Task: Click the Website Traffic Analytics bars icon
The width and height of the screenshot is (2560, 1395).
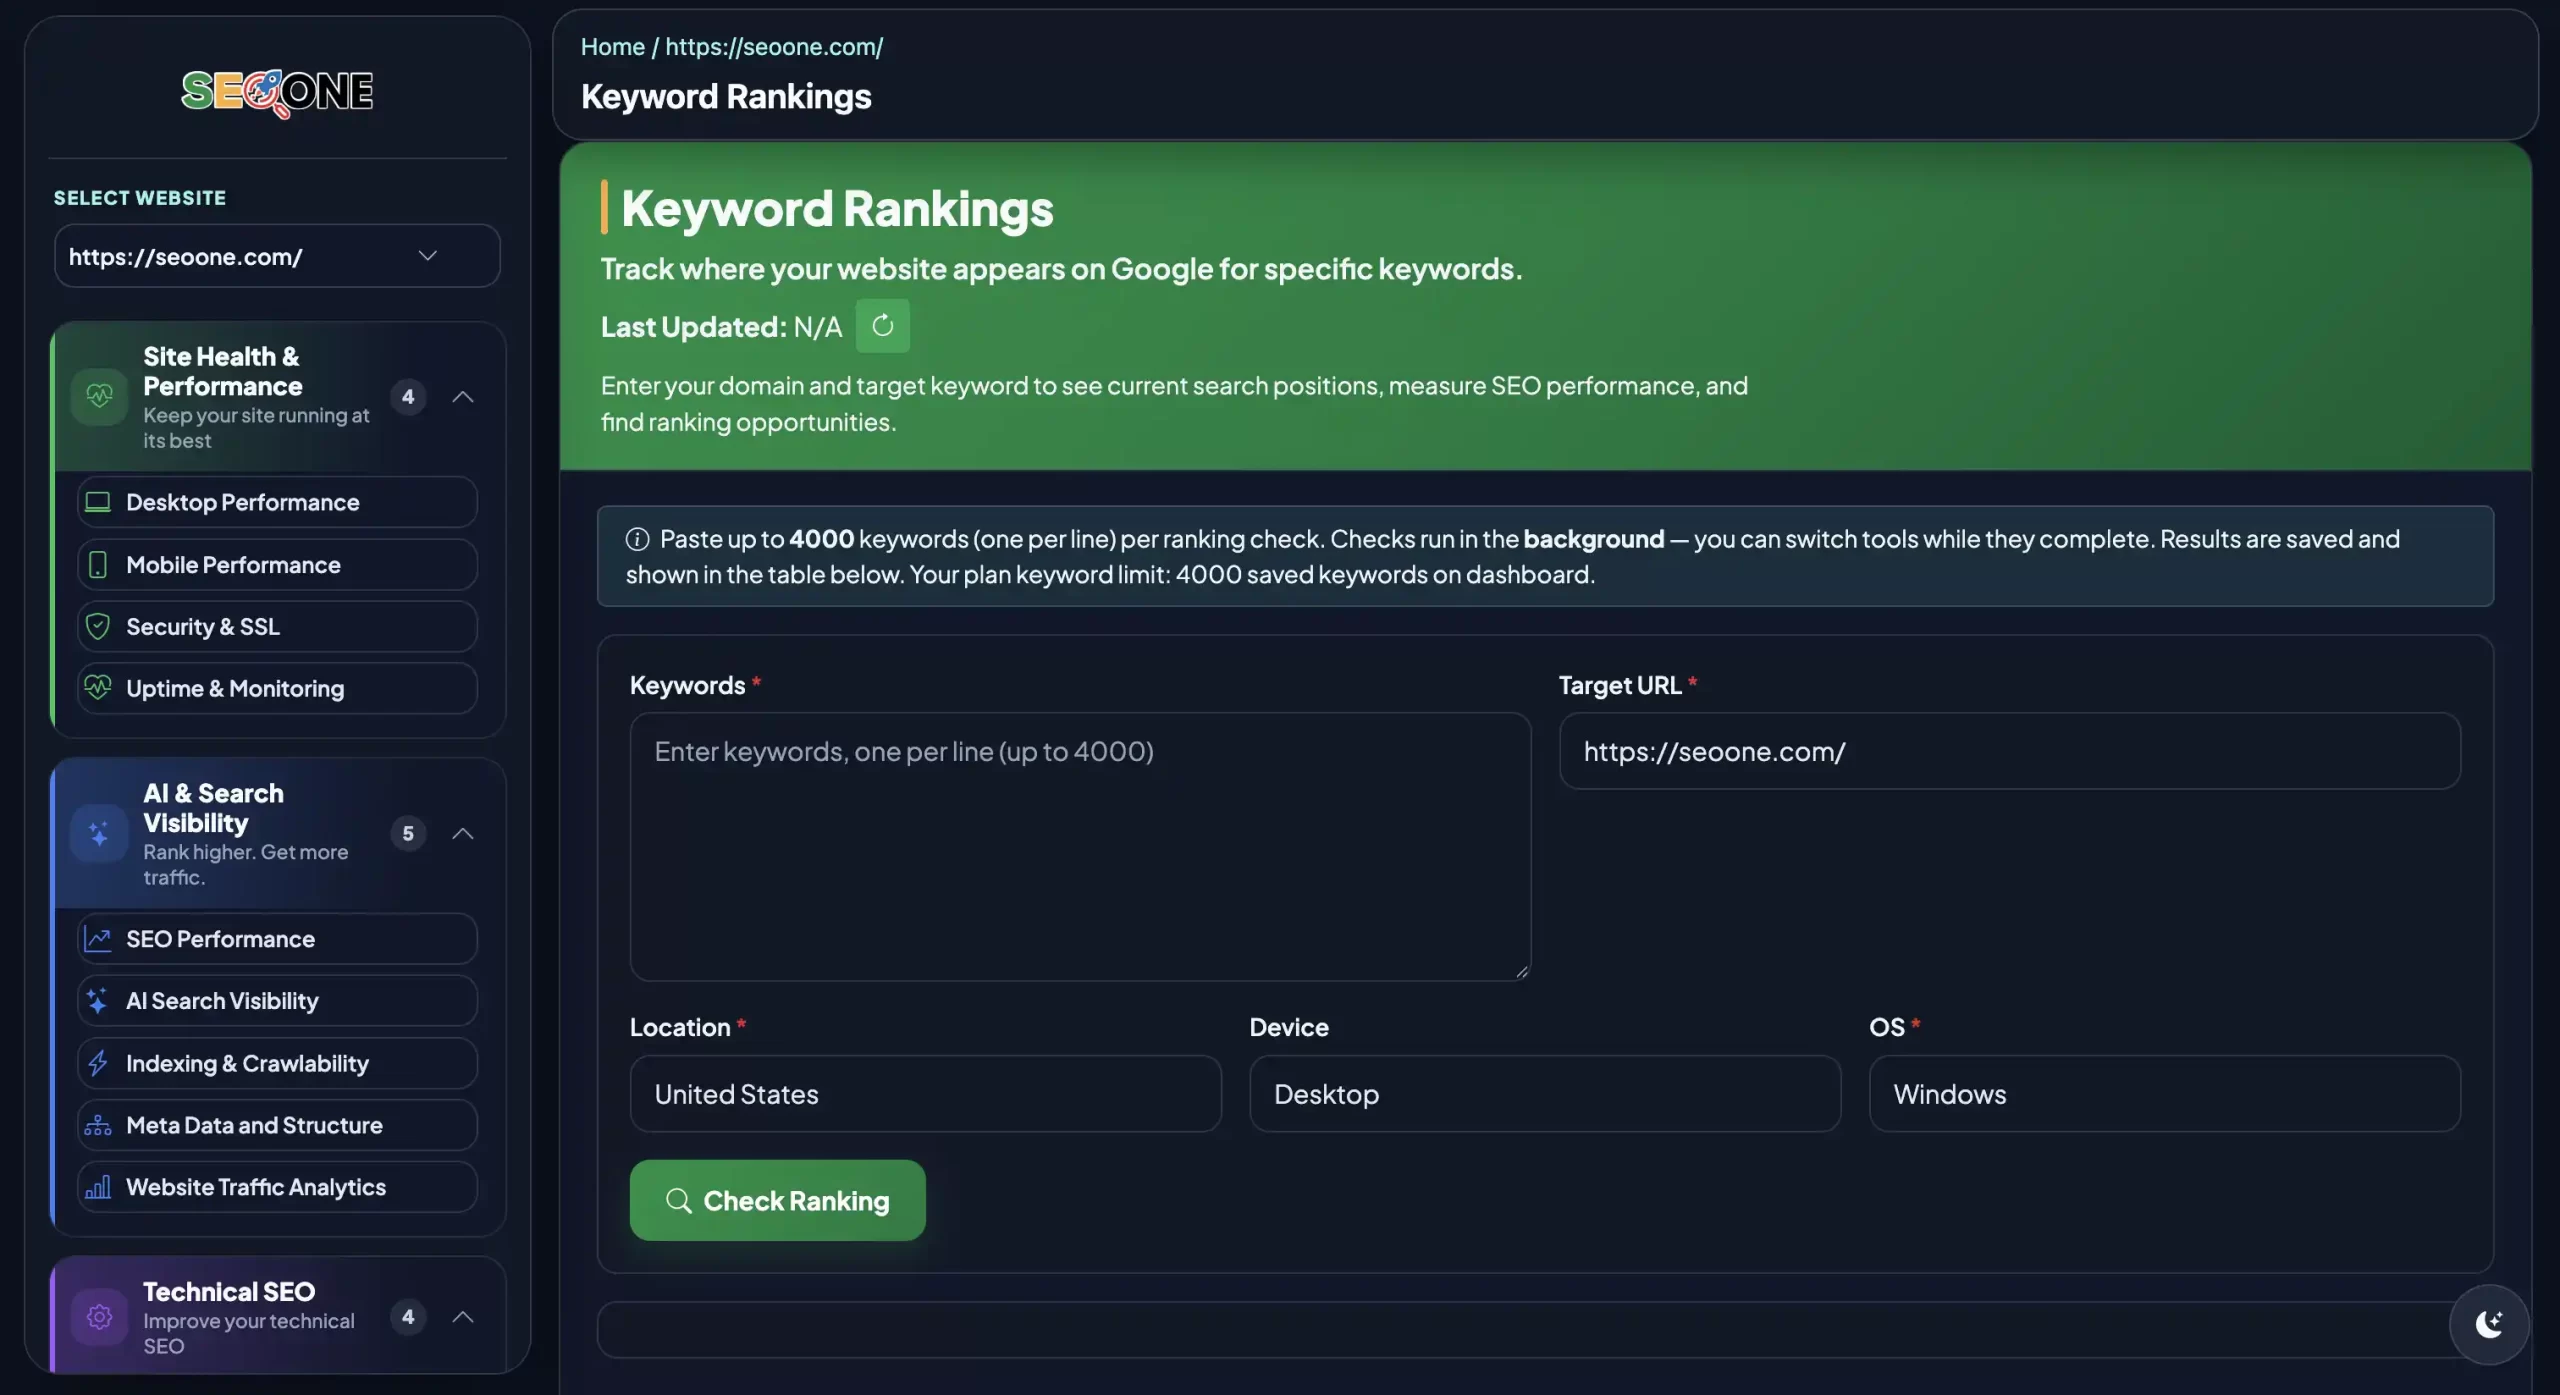Action: 98,1187
